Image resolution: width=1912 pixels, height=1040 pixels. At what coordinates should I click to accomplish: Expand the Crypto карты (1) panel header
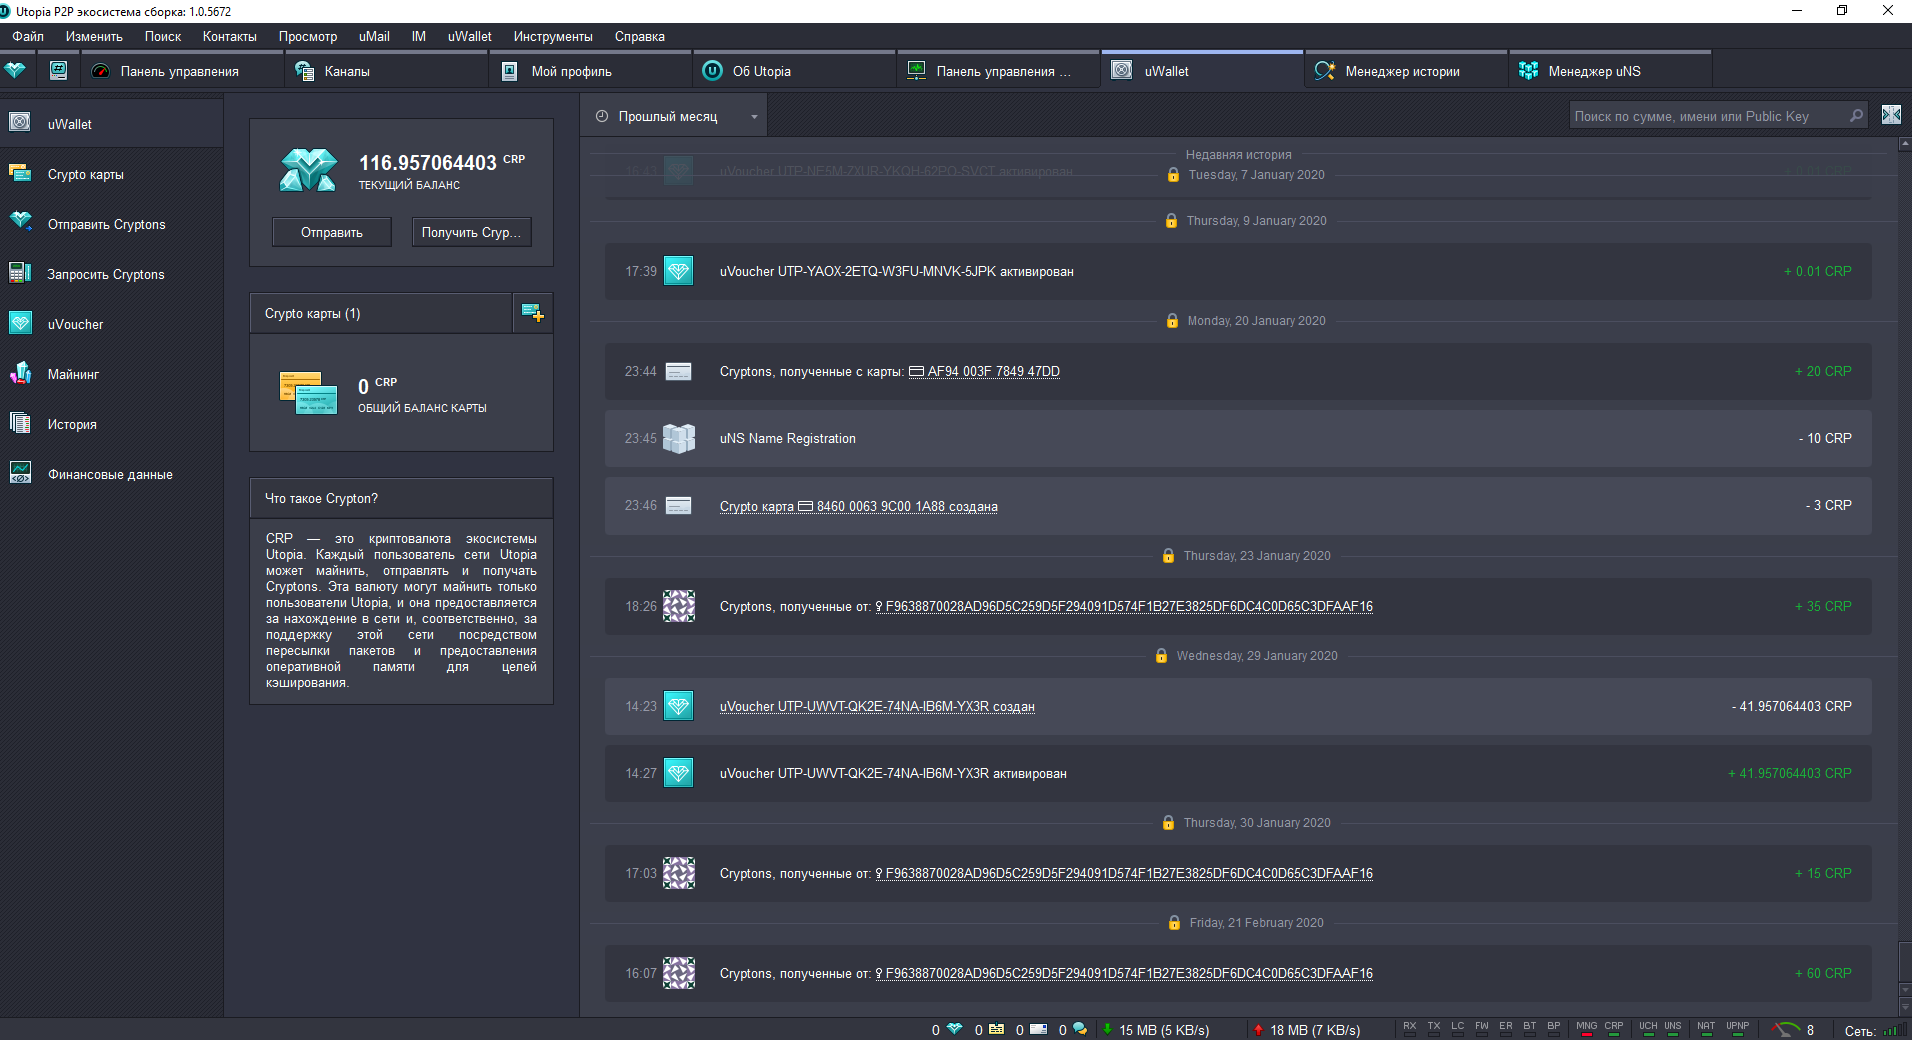[x=380, y=313]
